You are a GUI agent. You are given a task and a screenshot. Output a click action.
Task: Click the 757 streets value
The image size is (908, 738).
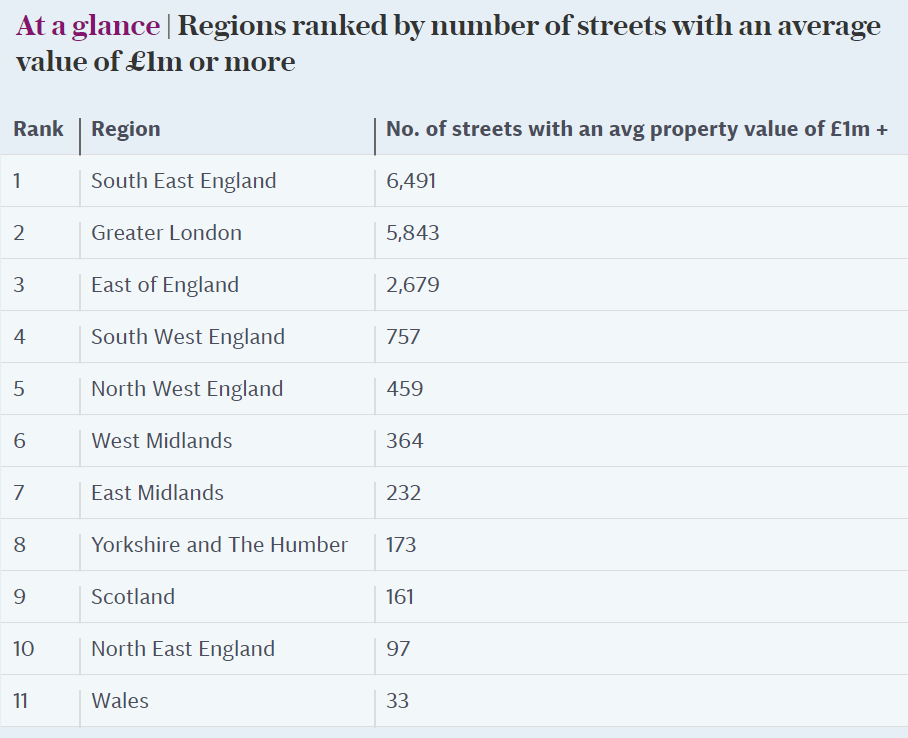403,337
